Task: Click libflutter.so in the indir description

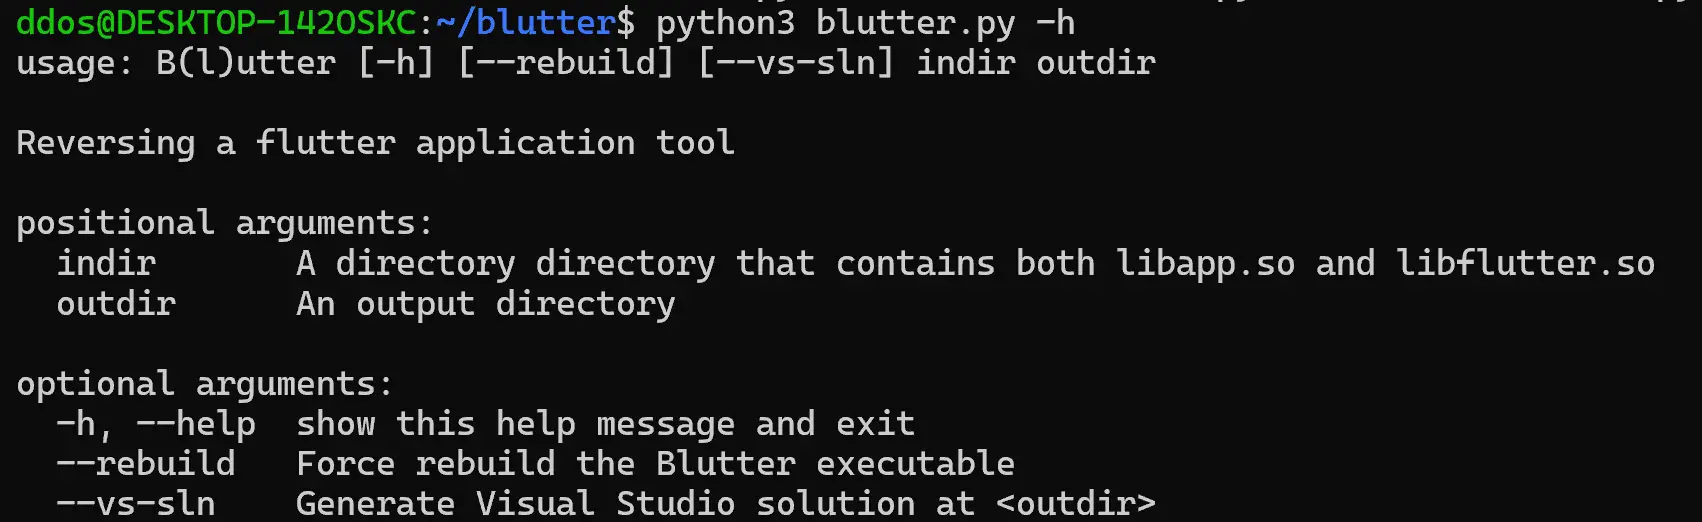Action: [x=1526, y=263]
